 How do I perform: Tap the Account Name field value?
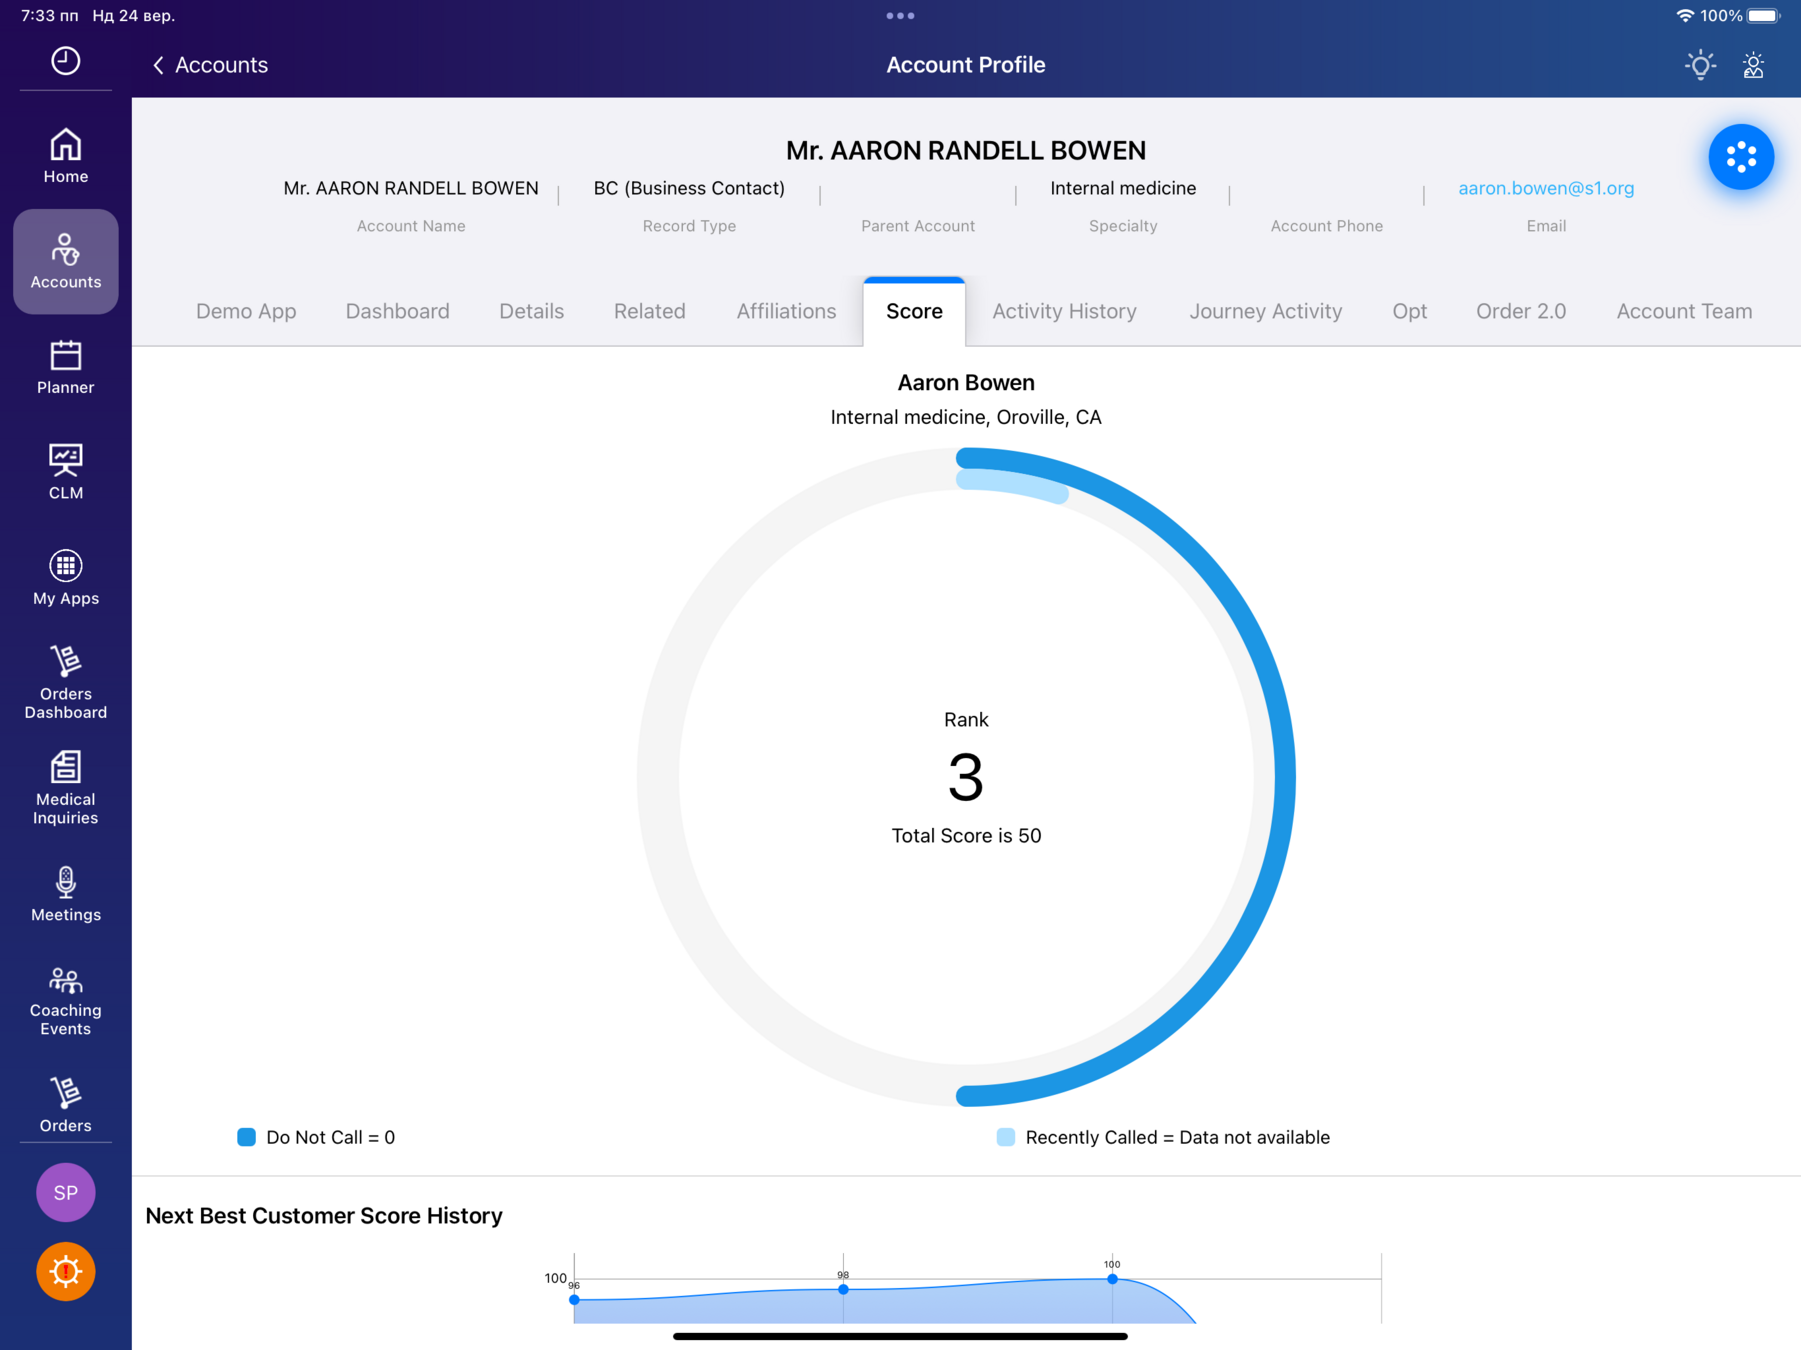[411, 188]
